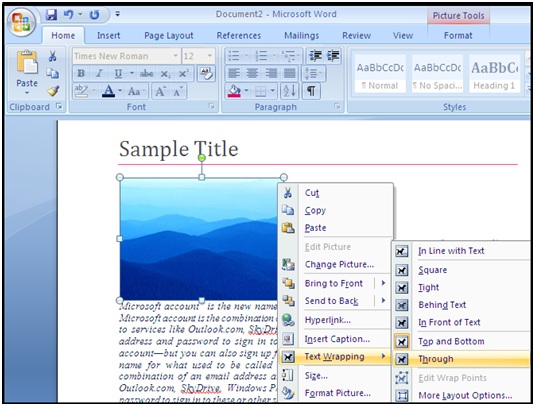Screen dimensions: 535x406
Task: Click the Save floppy disk icon
Action: pyautogui.click(x=52, y=14)
